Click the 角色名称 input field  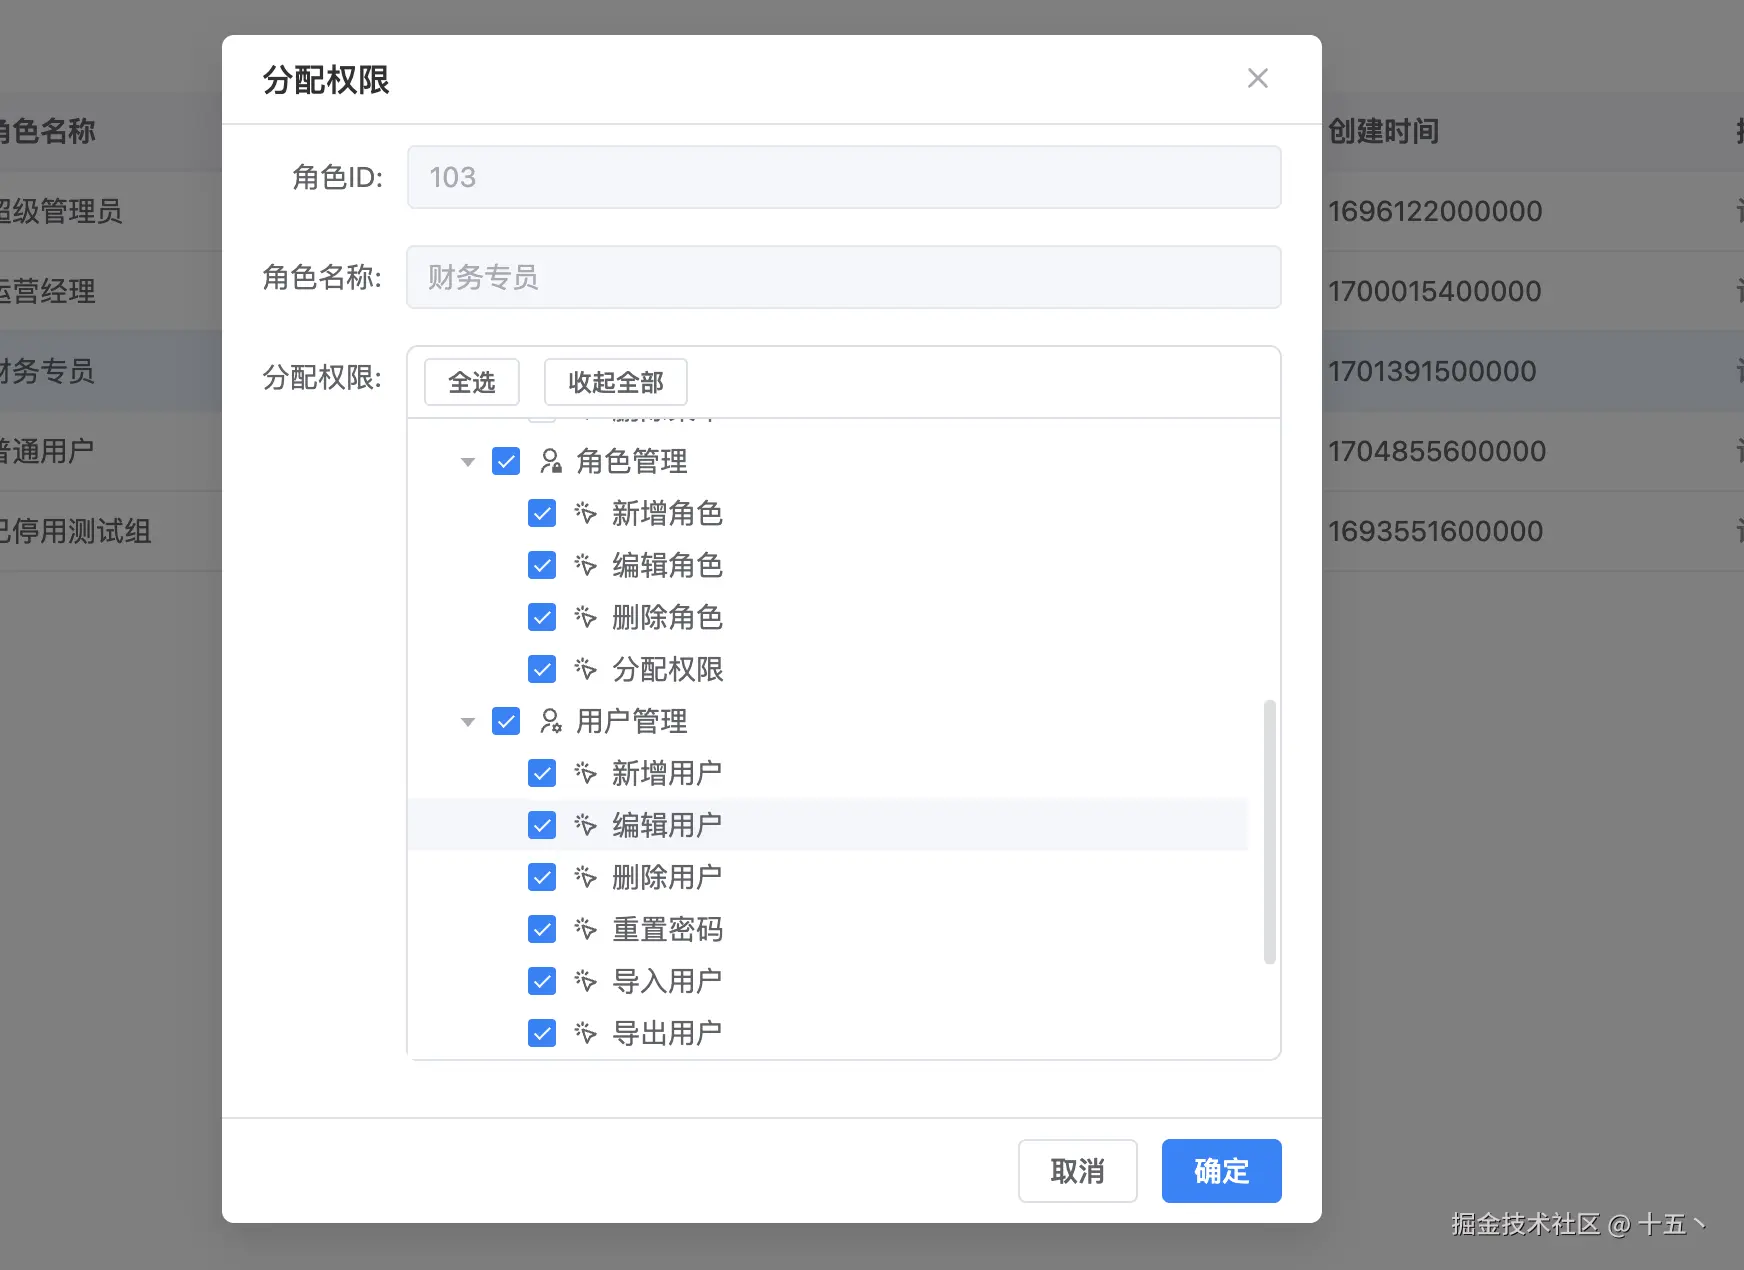pos(844,277)
